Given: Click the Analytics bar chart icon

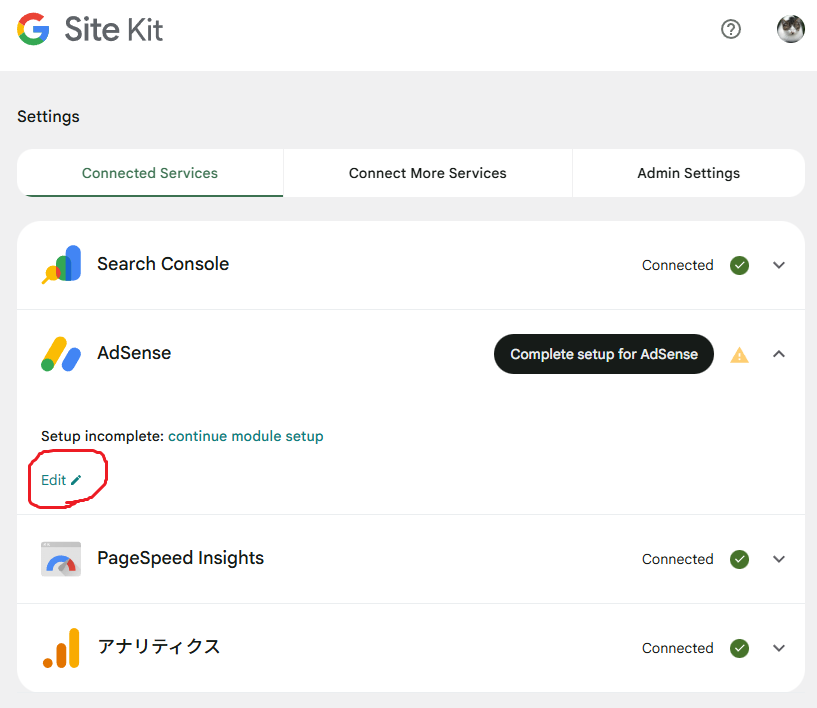Looking at the screenshot, I should [61, 648].
